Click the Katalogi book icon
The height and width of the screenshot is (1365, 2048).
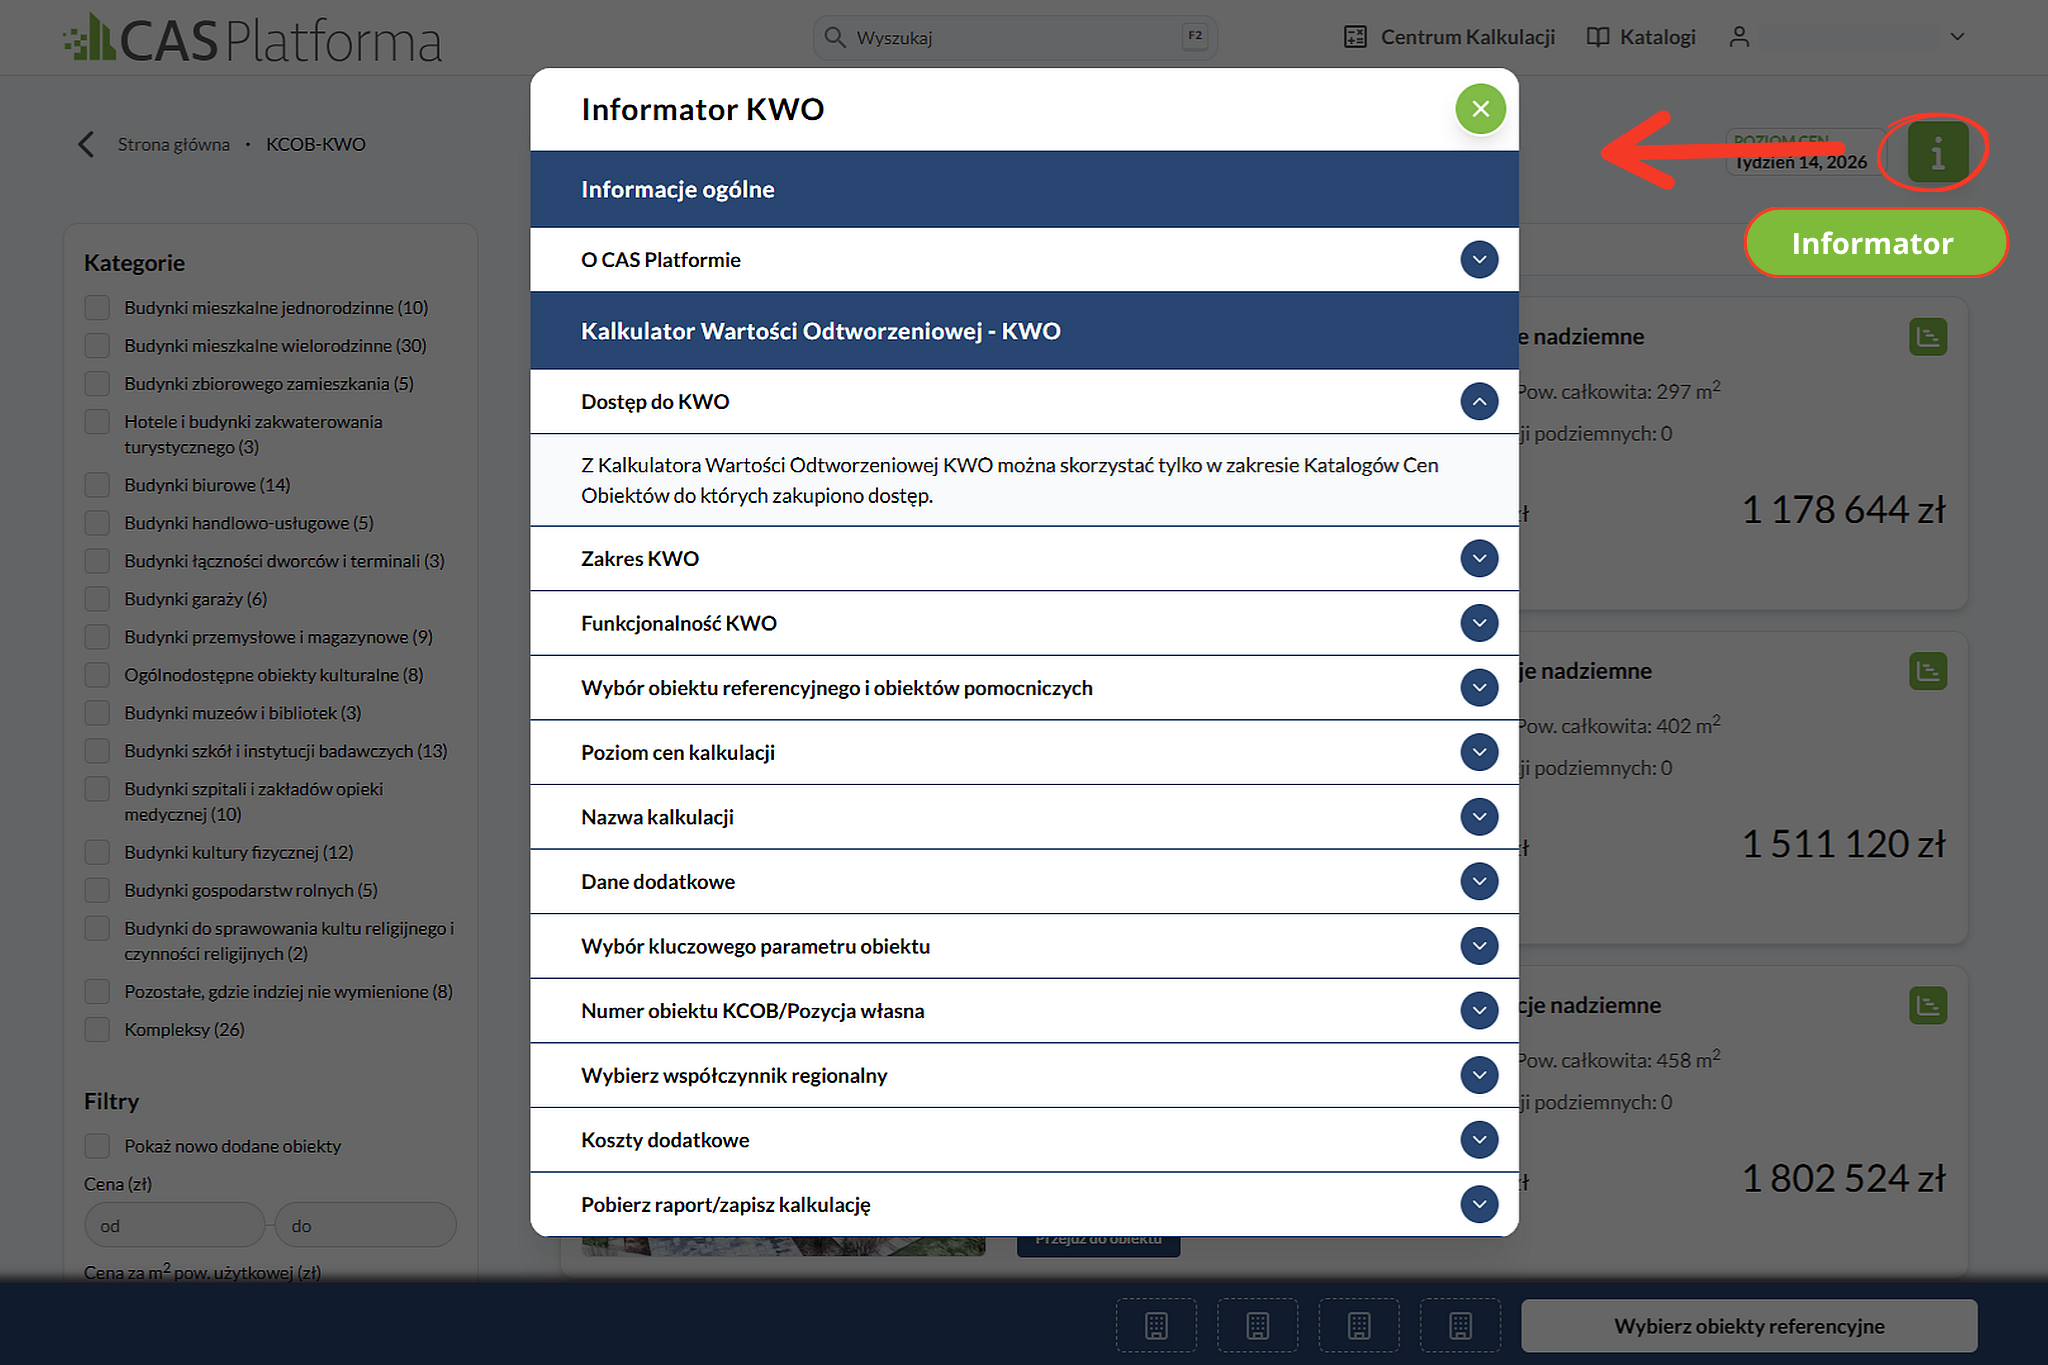1598,37
